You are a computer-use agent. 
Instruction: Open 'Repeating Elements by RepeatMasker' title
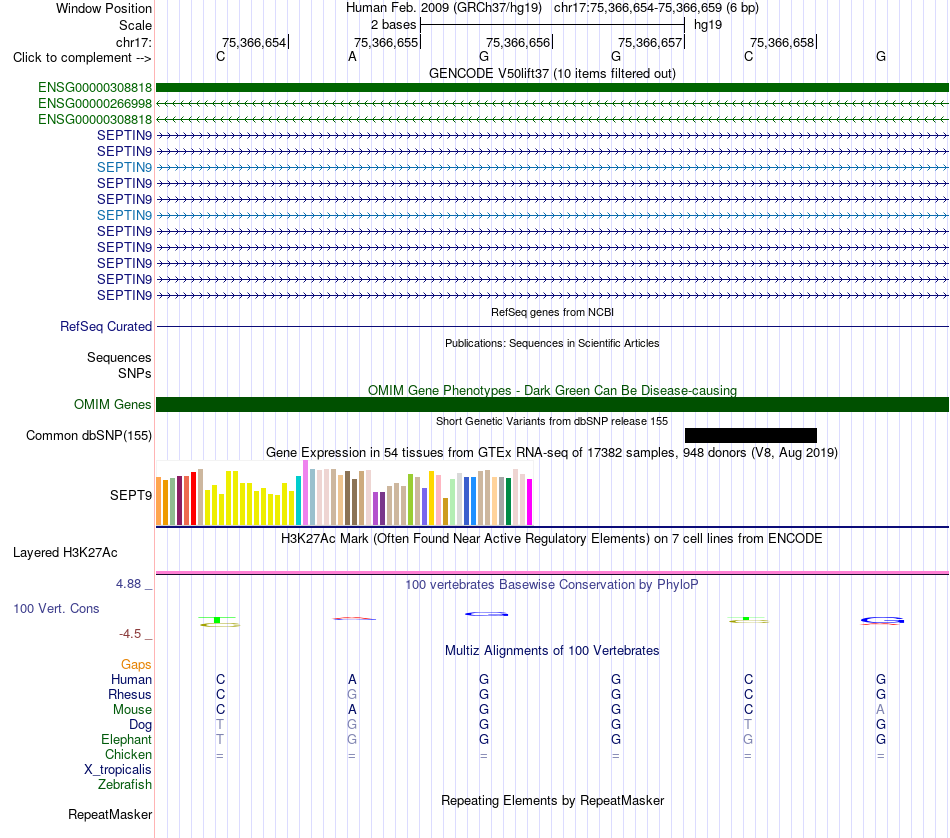[x=552, y=800]
